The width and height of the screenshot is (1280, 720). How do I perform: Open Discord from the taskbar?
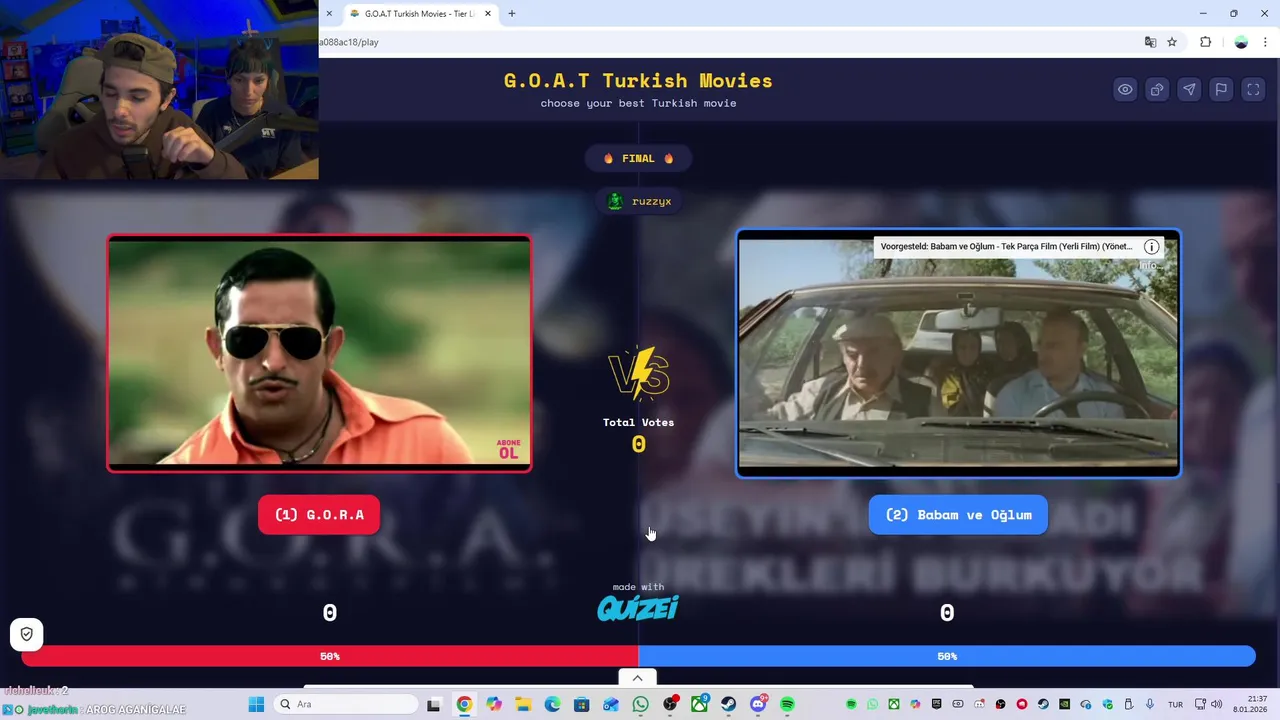point(758,704)
